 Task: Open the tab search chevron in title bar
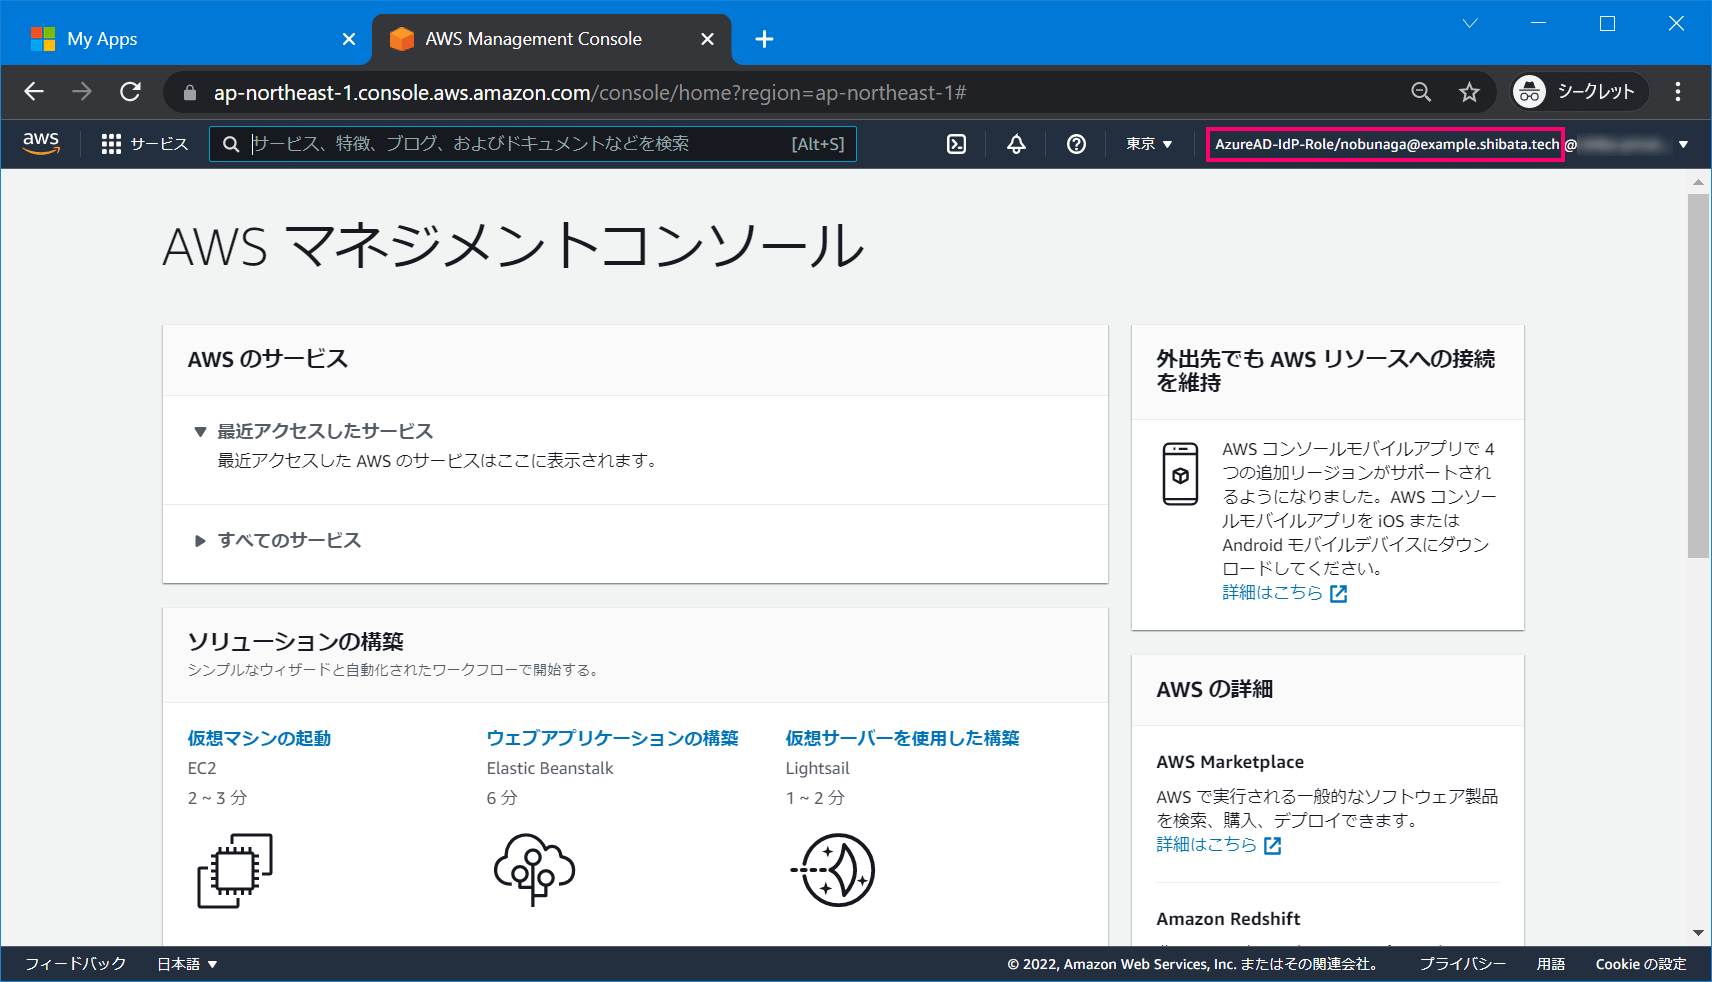coord(1469,24)
